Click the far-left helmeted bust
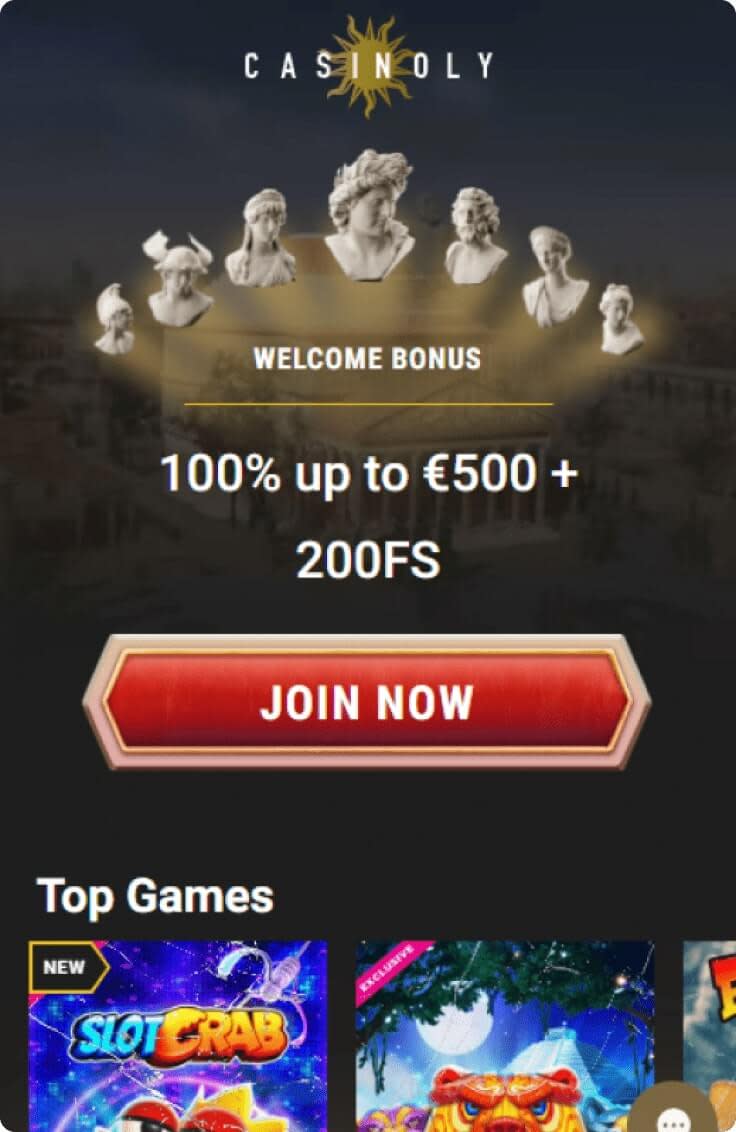 click(x=115, y=318)
